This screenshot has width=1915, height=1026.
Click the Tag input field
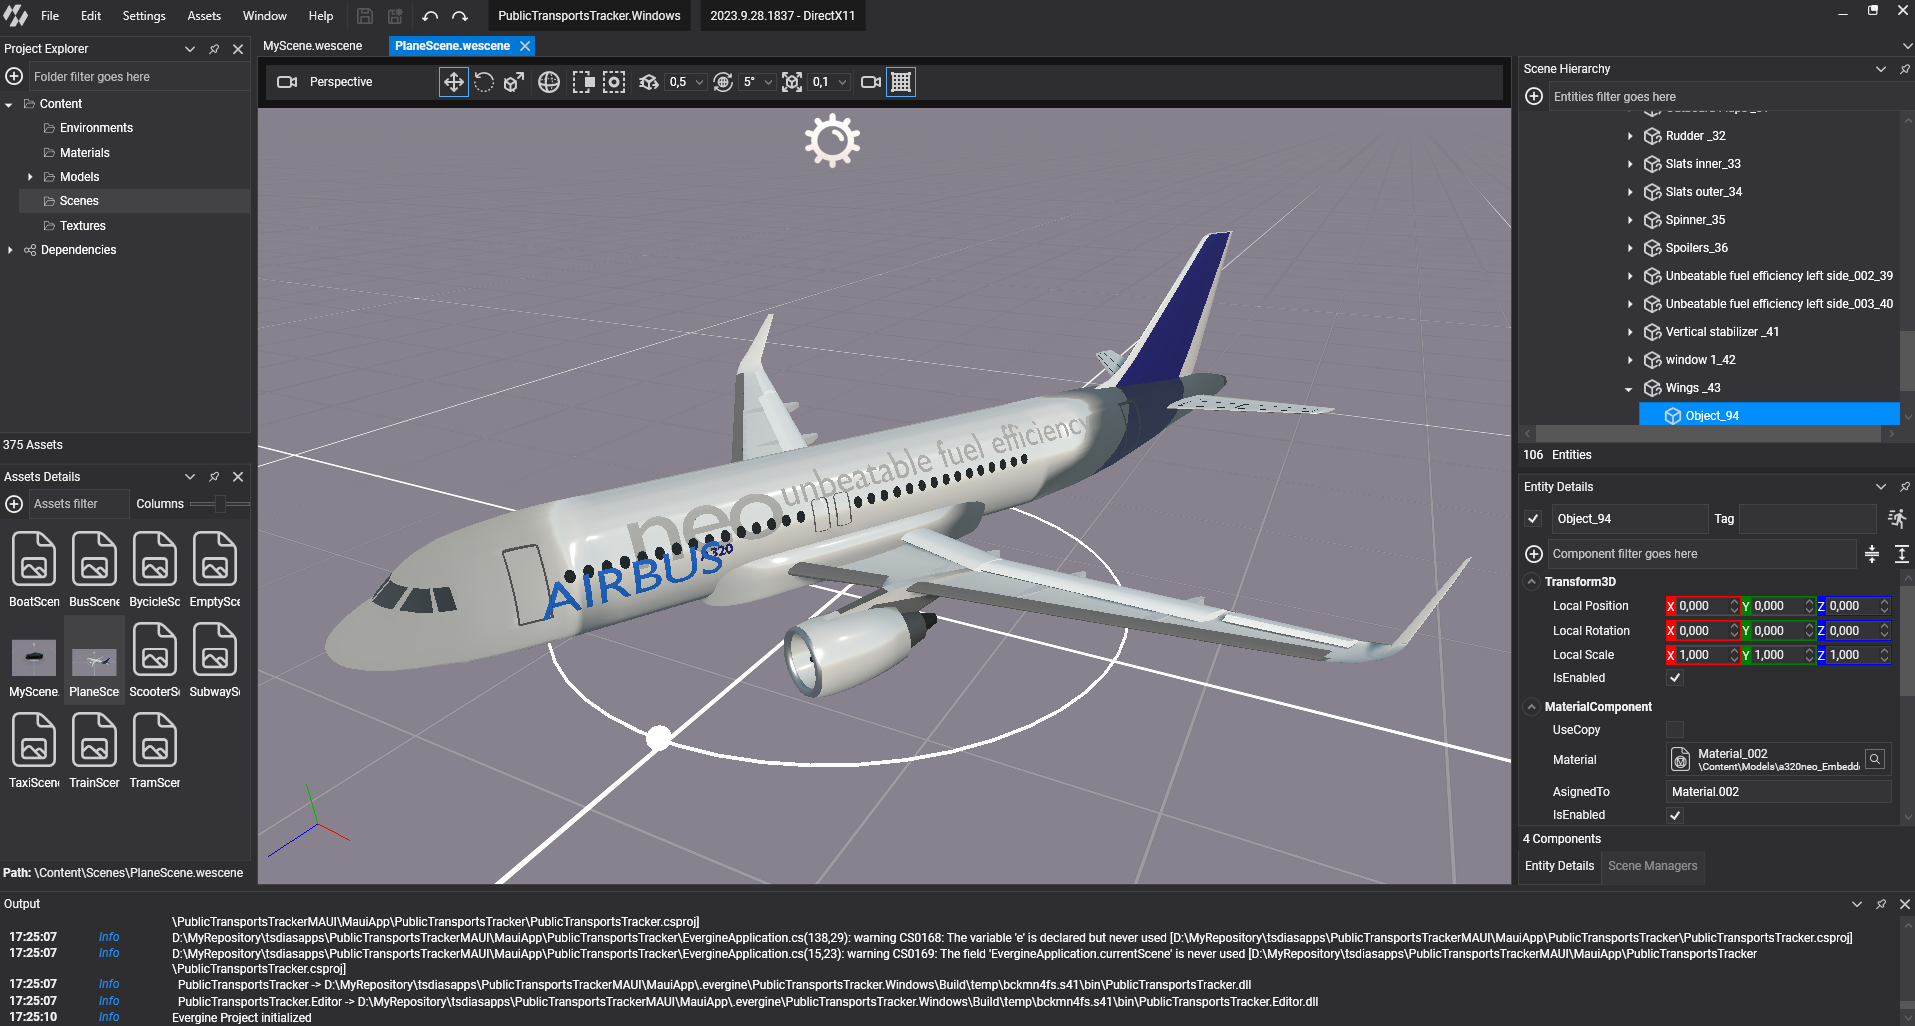pos(1808,519)
